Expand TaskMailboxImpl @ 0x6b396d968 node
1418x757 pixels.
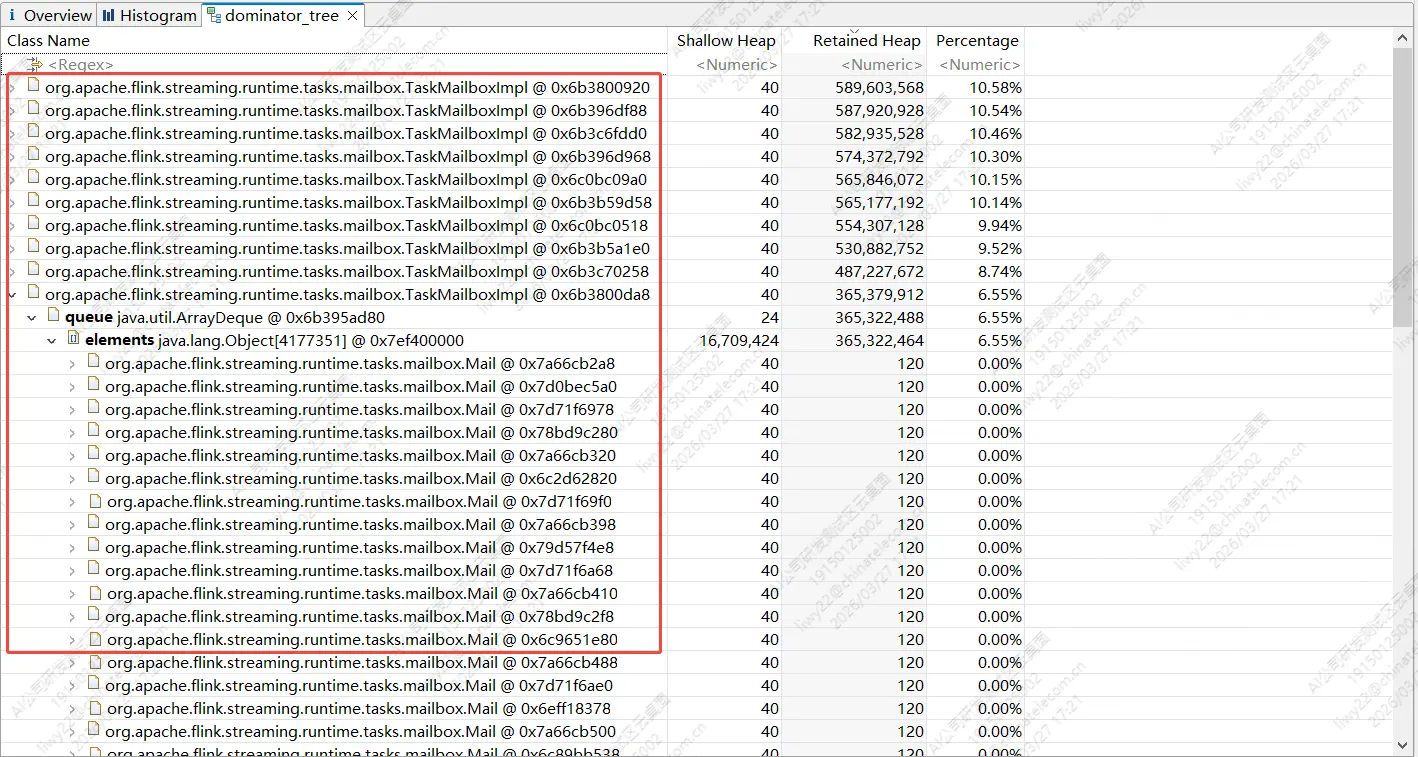coord(12,156)
